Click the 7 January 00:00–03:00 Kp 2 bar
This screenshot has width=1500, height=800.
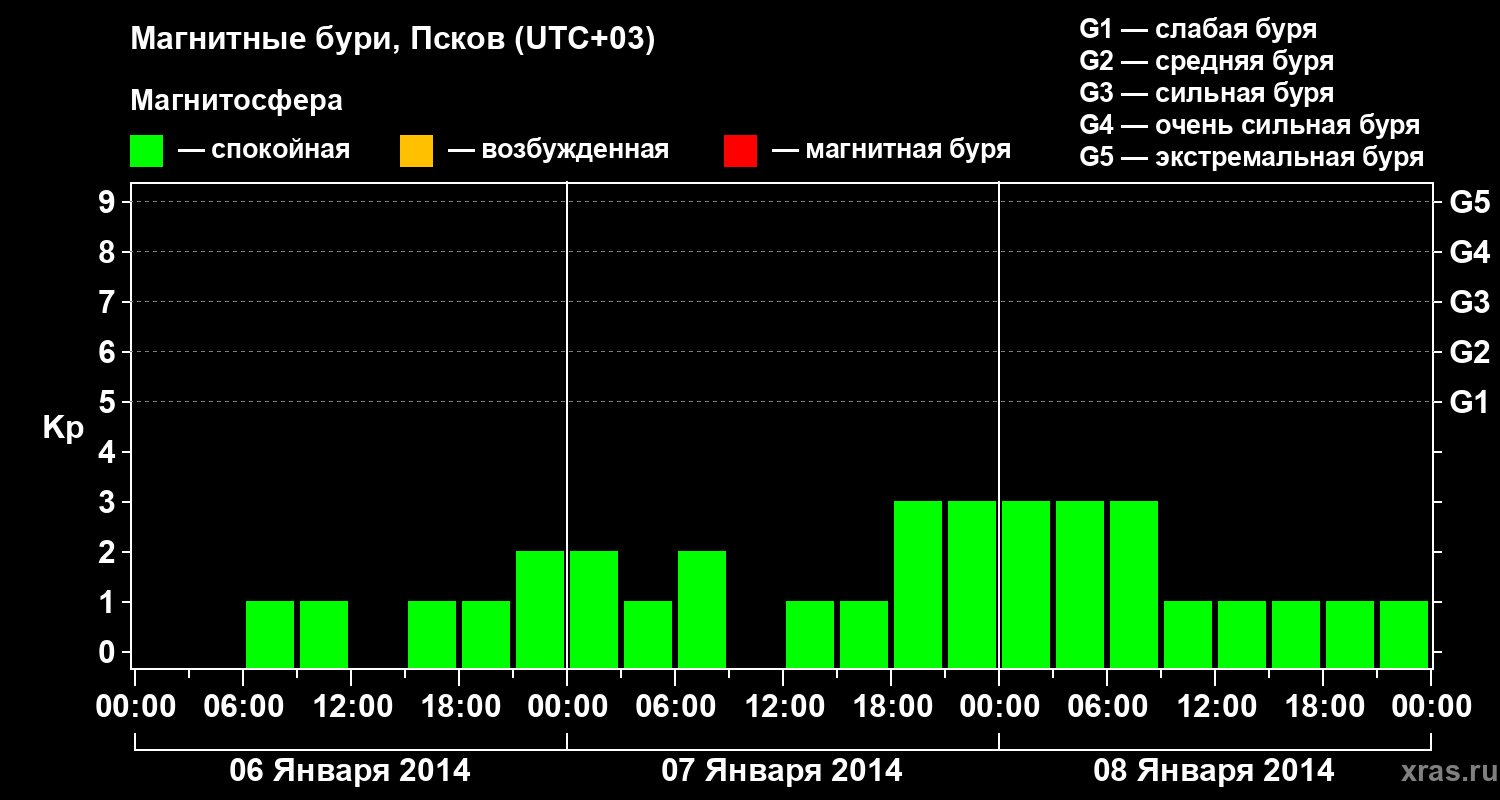click(594, 609)
